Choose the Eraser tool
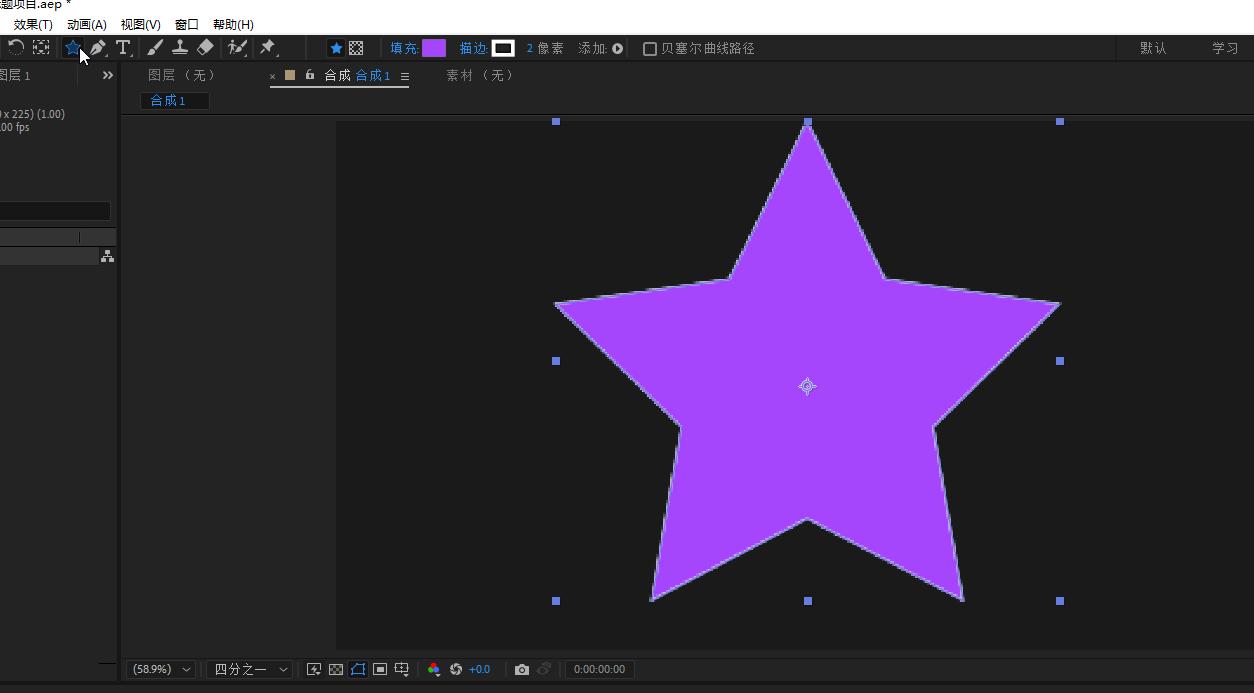Viewport: 1254px width, 693px height. pos(205,47)
